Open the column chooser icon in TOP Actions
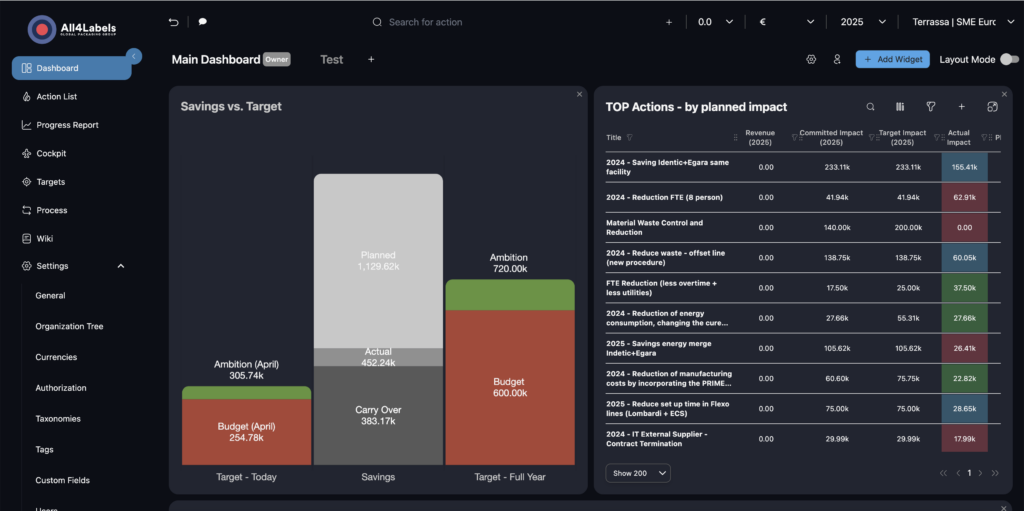The width and height of the screenshot is (1024, 511). (900, 107)
